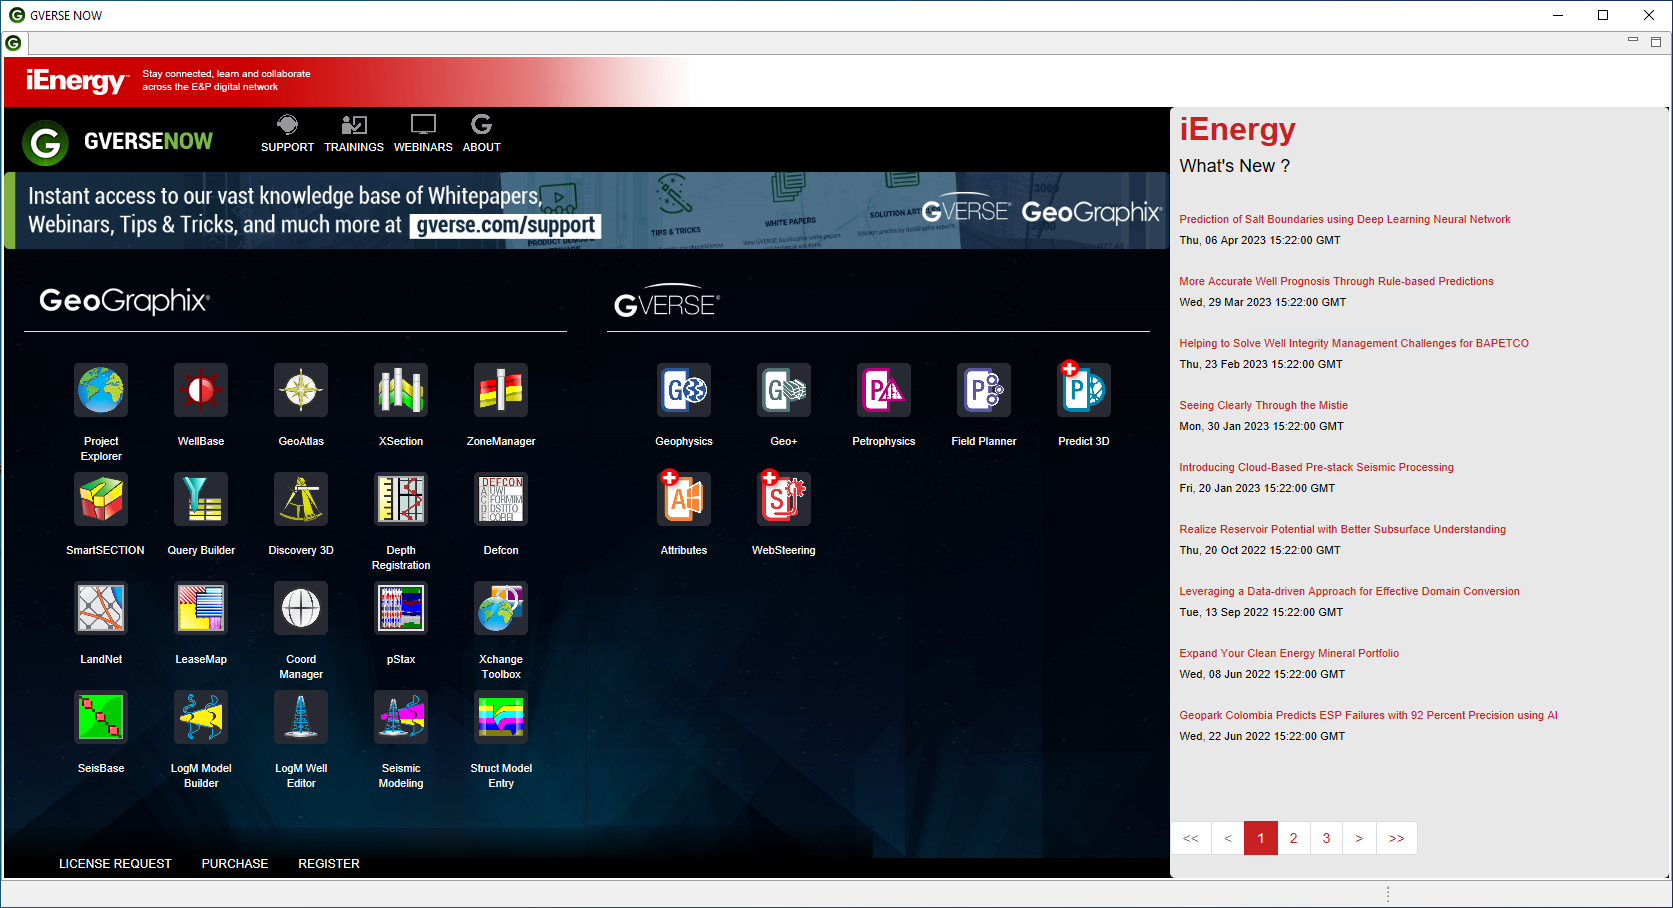Open LeaseMap application

click(x=201, y=608)
